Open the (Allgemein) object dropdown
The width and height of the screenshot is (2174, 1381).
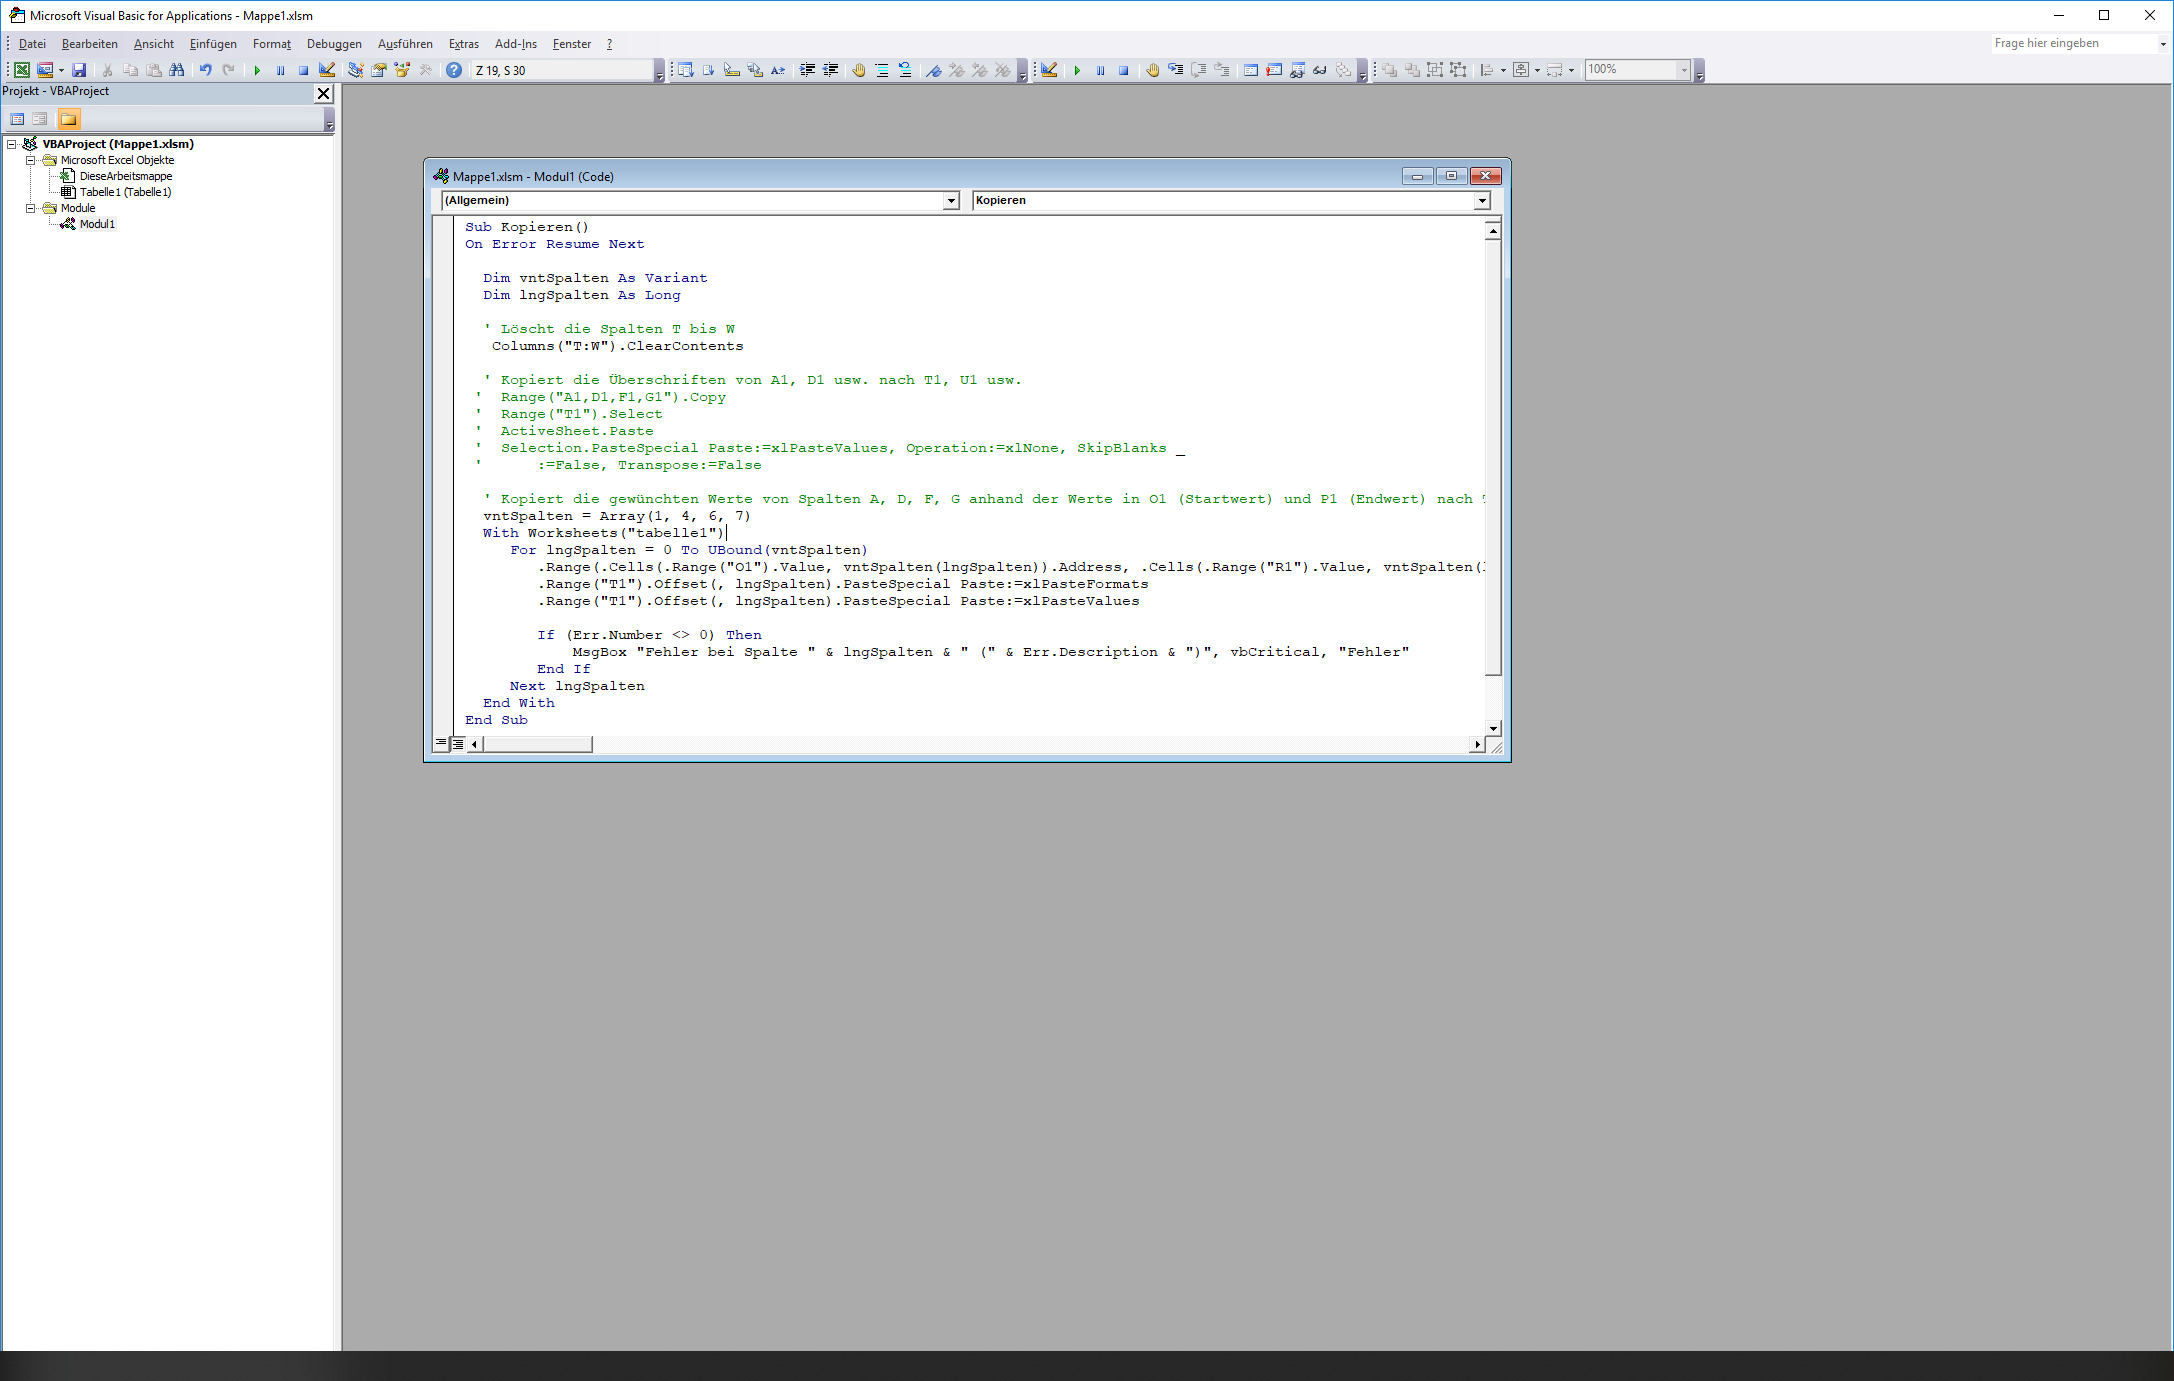point(951,201)
